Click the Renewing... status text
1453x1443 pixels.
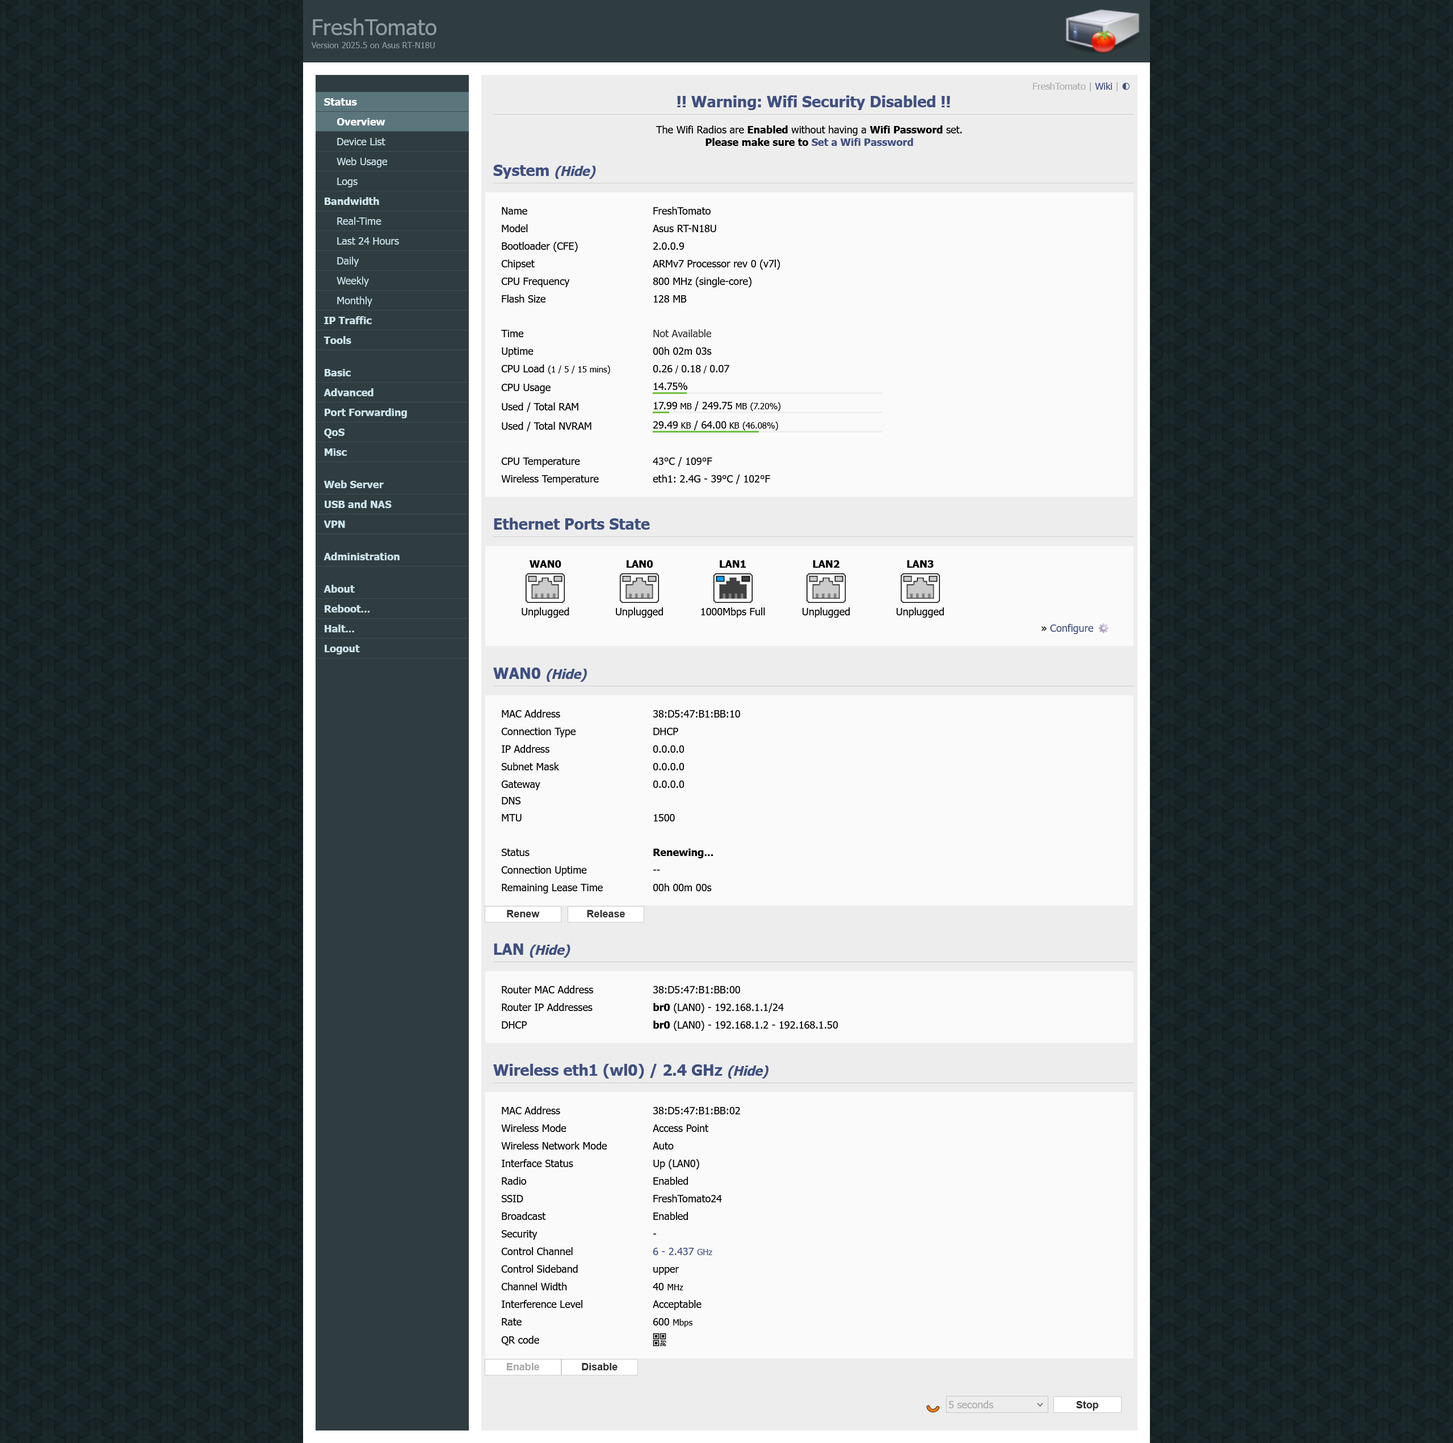[x=683, y=853]
